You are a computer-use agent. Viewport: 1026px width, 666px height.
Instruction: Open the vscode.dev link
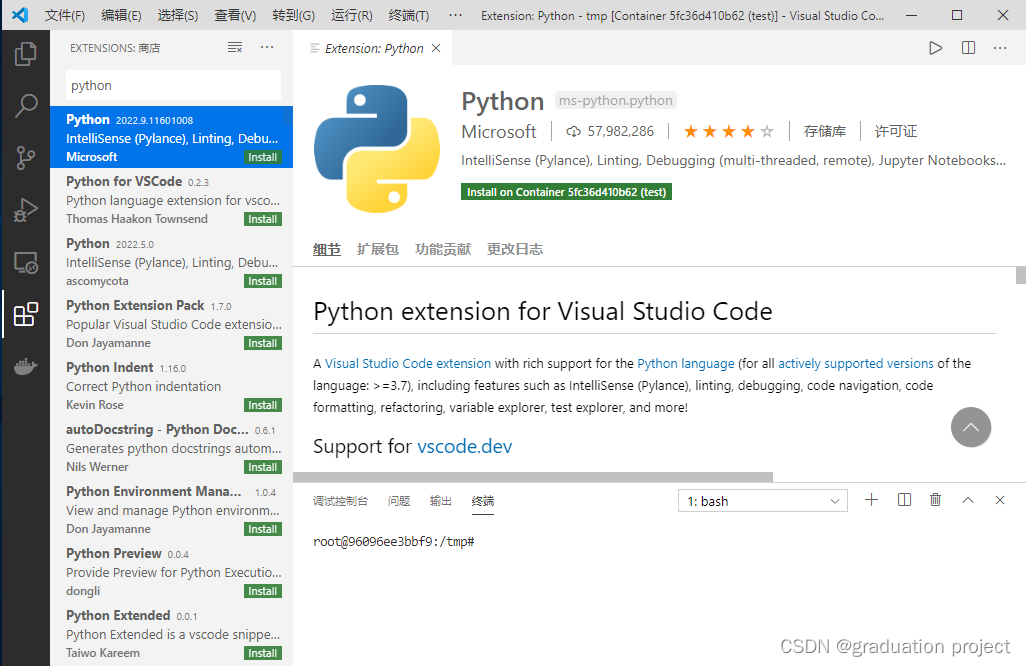(x=465, y=446)
